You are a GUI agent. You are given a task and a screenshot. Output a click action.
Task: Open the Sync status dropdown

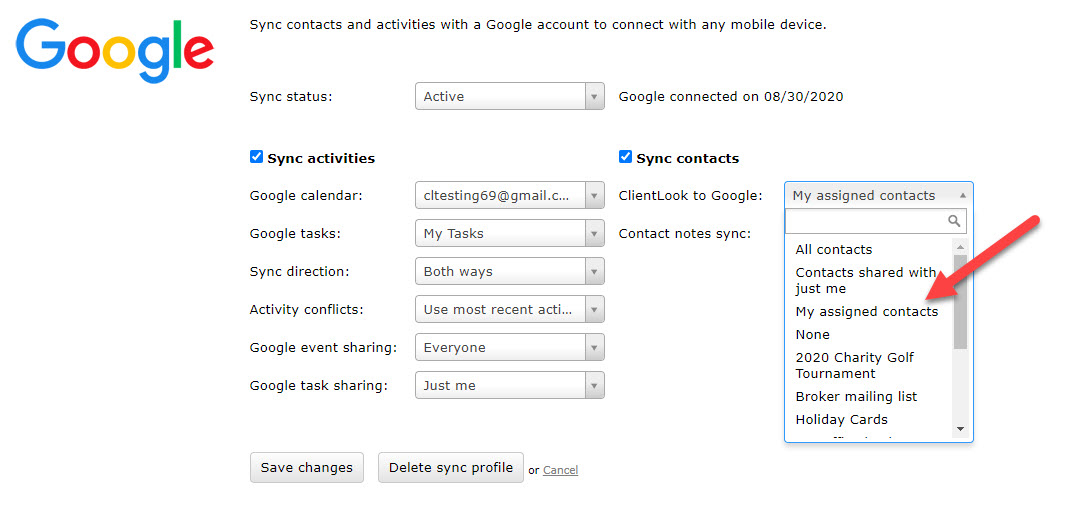510,97
